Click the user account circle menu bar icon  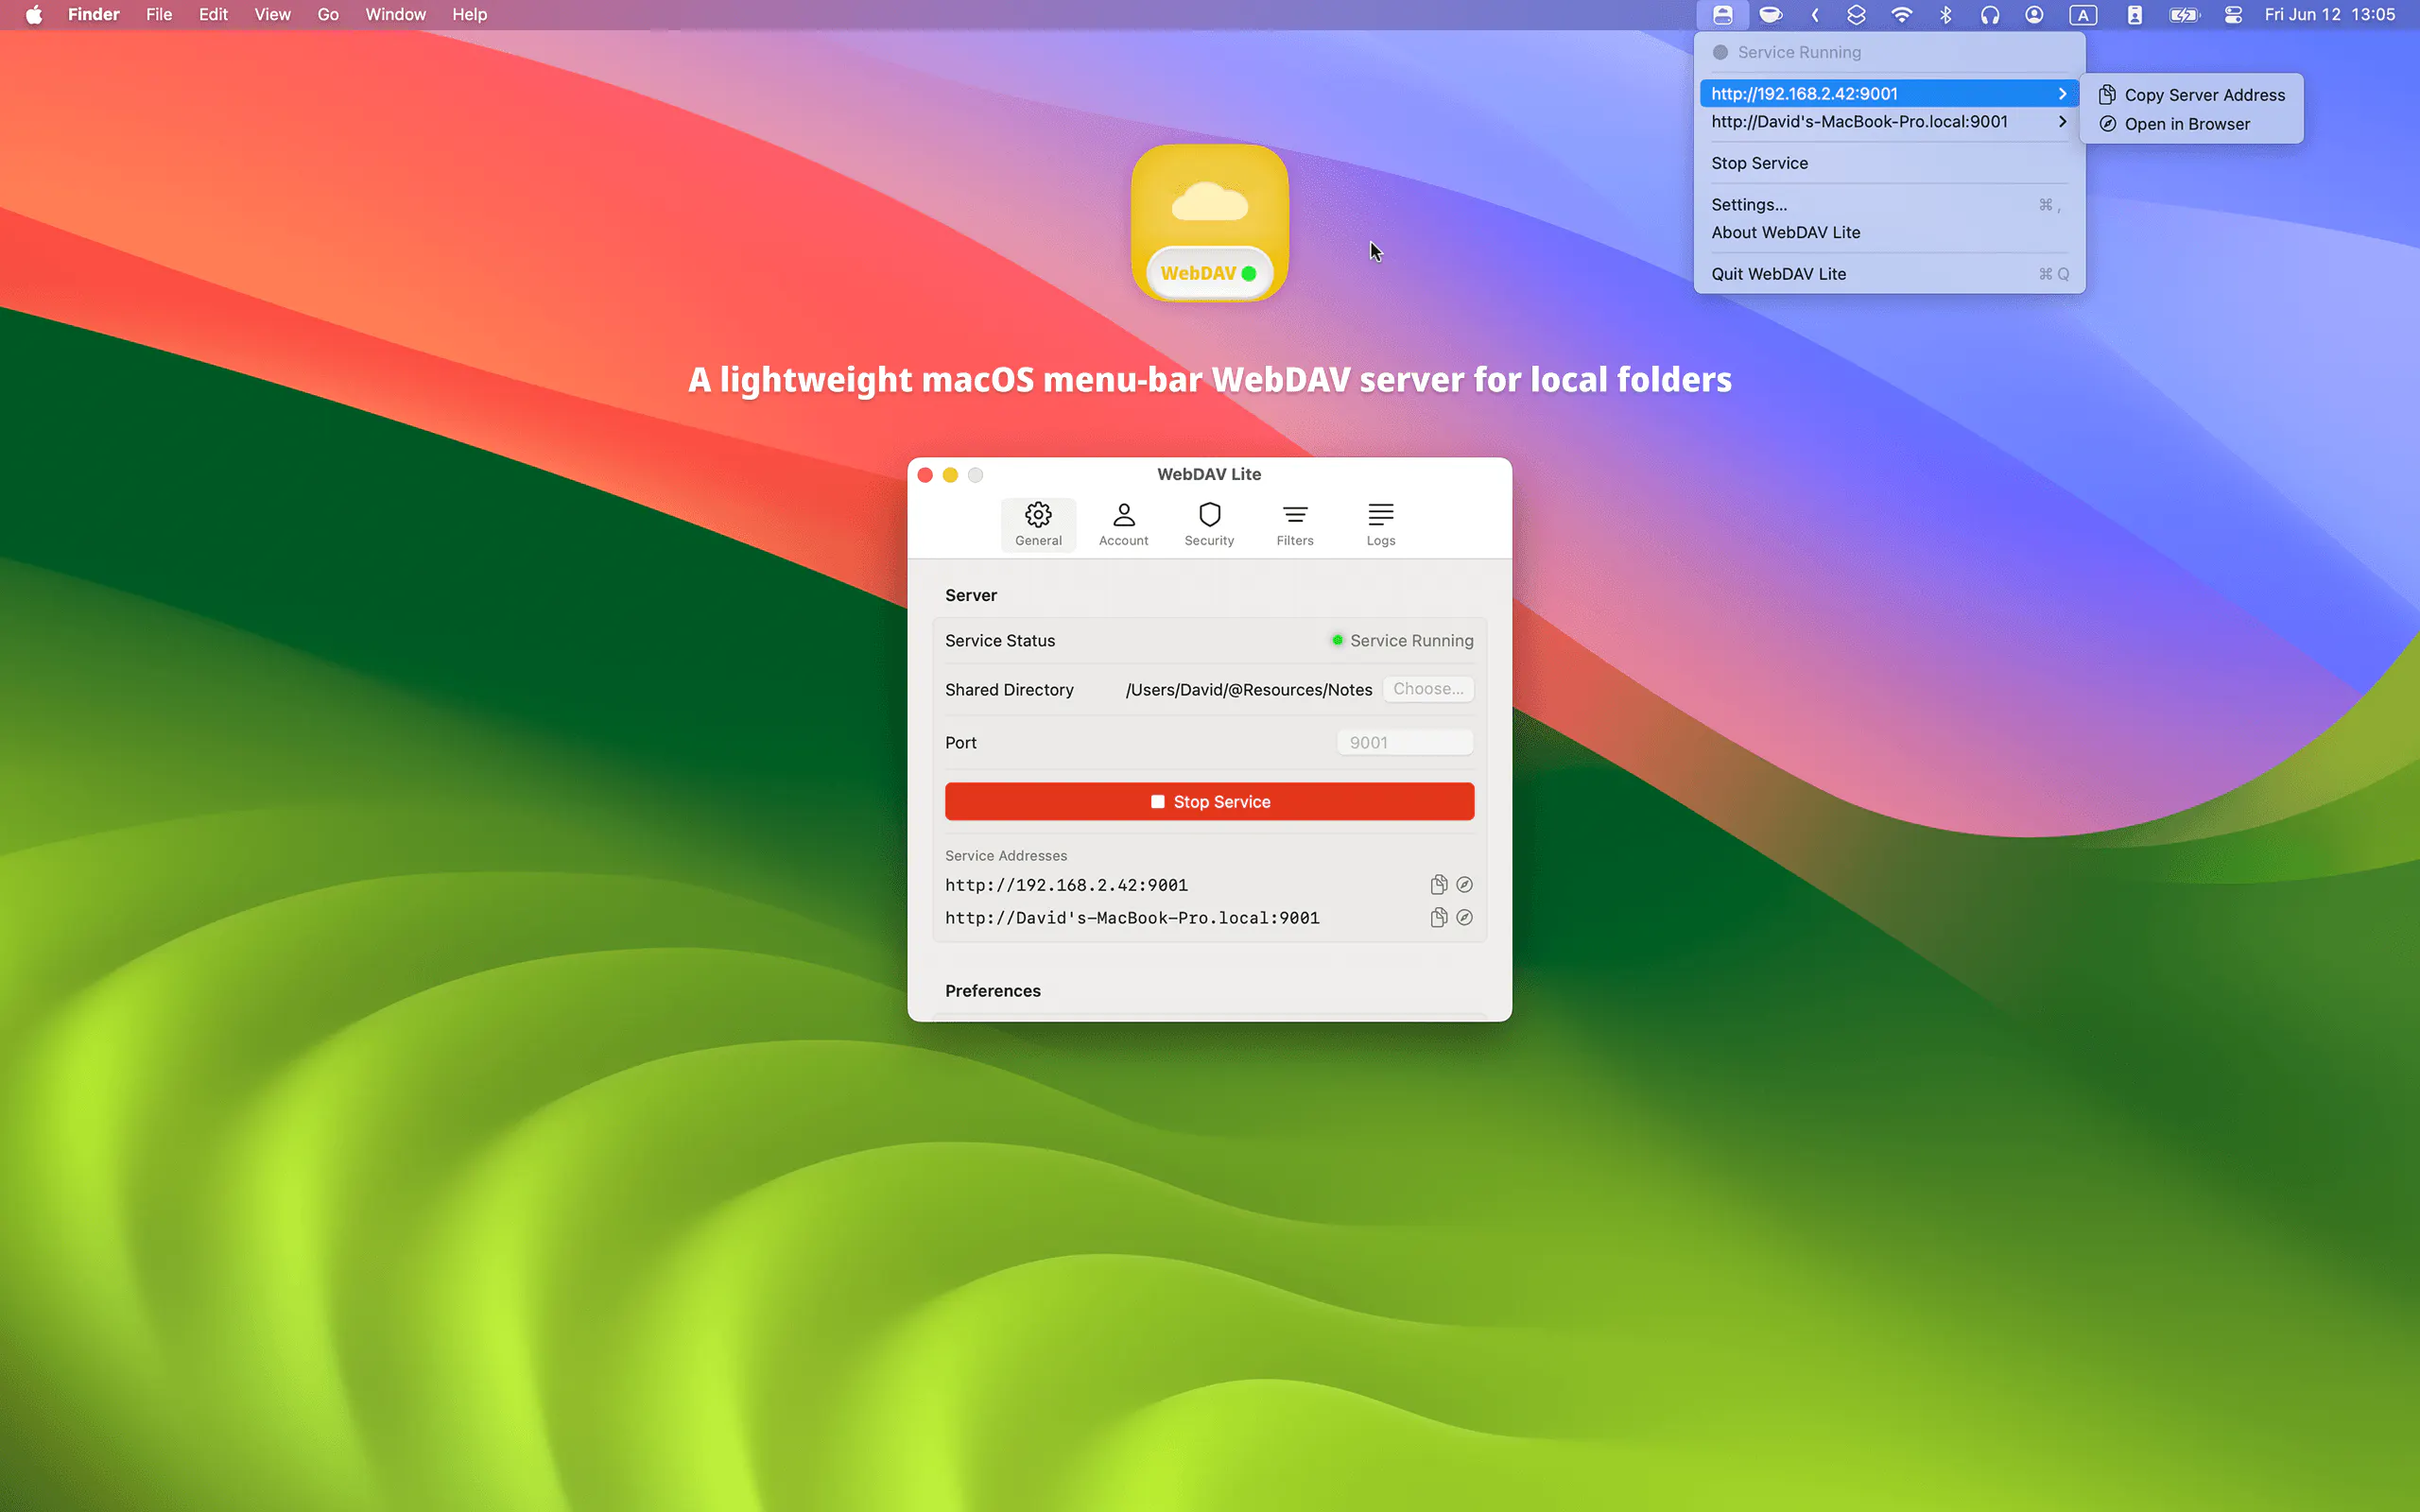[x=2034, y=15]
